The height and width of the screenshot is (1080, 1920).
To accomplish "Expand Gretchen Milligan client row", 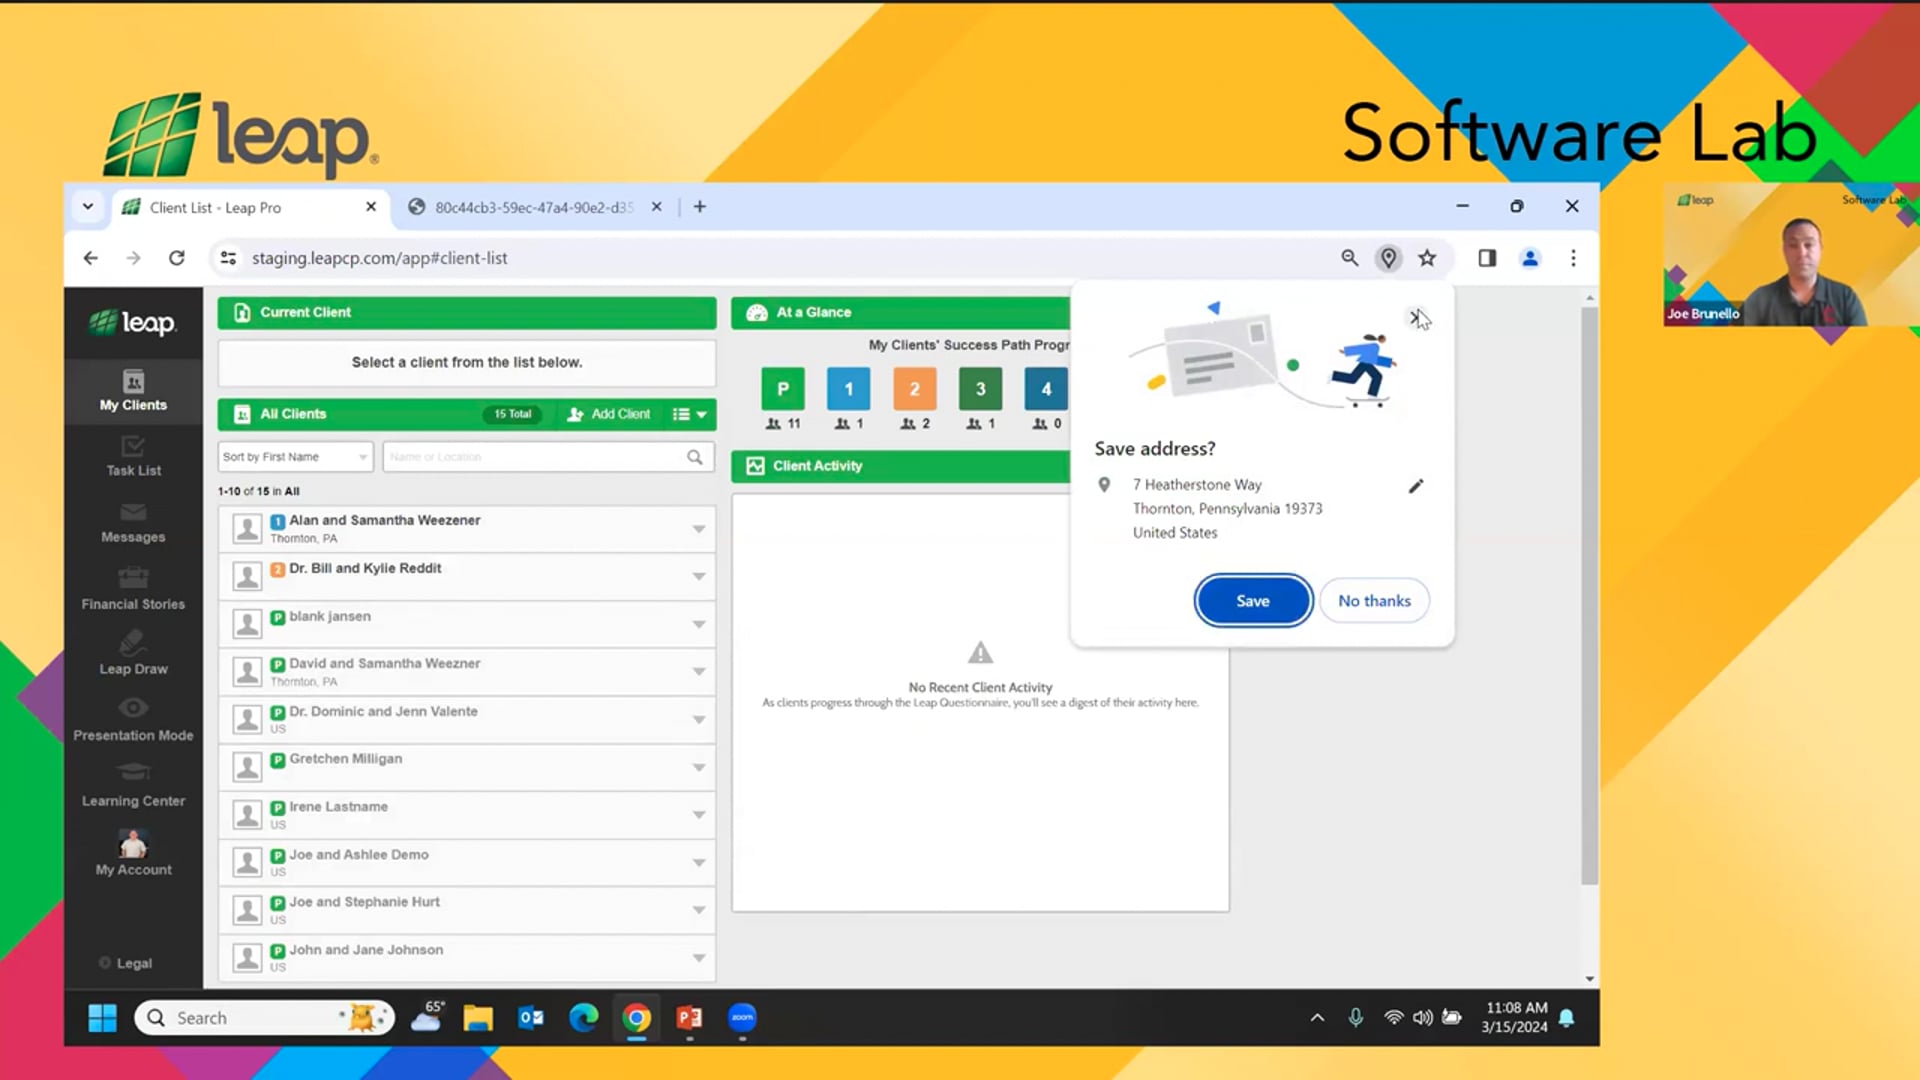I will point(699,767).
